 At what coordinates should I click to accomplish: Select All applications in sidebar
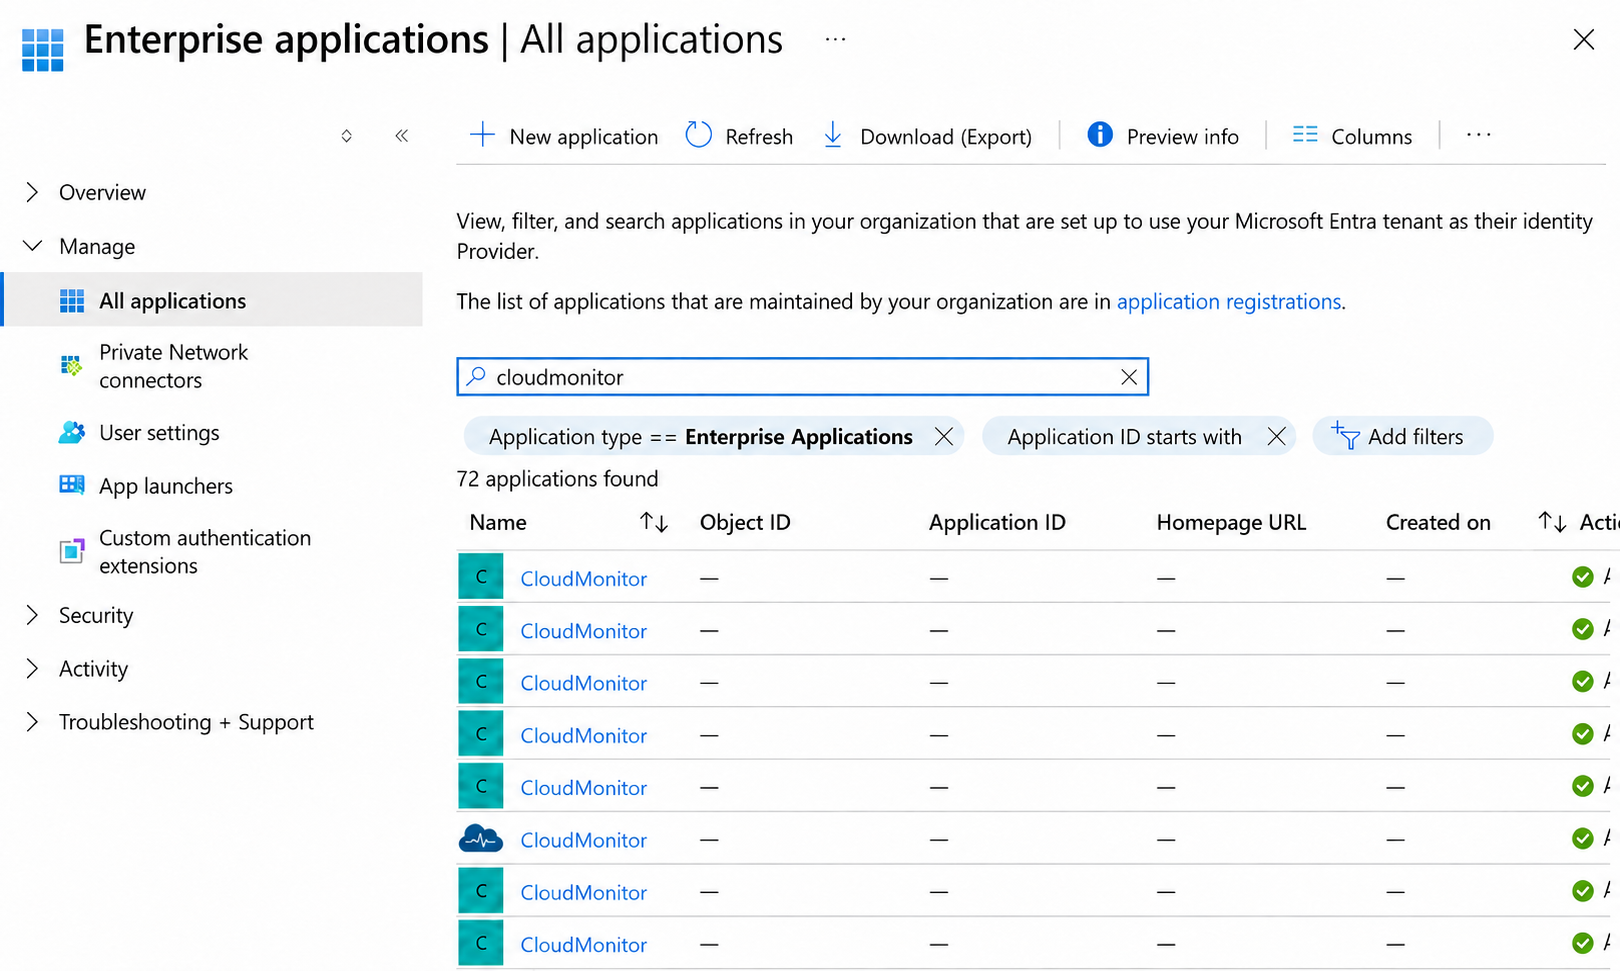pyautogui.click(x=212, y=300)
